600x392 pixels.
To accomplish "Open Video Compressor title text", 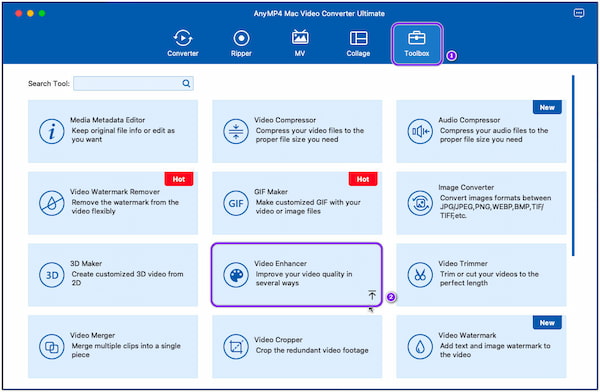I will [285, 120].
